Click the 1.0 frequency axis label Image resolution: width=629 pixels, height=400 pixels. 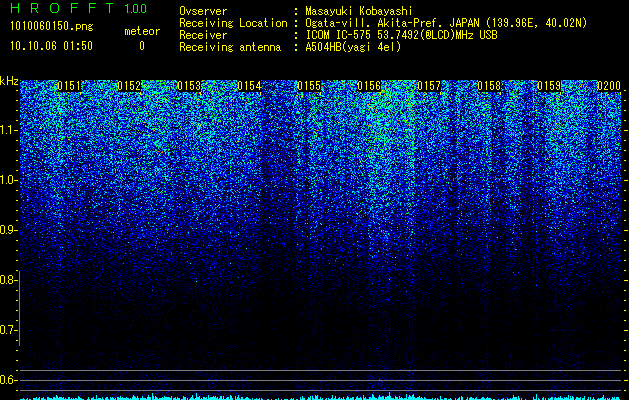[x=8, y=180]
